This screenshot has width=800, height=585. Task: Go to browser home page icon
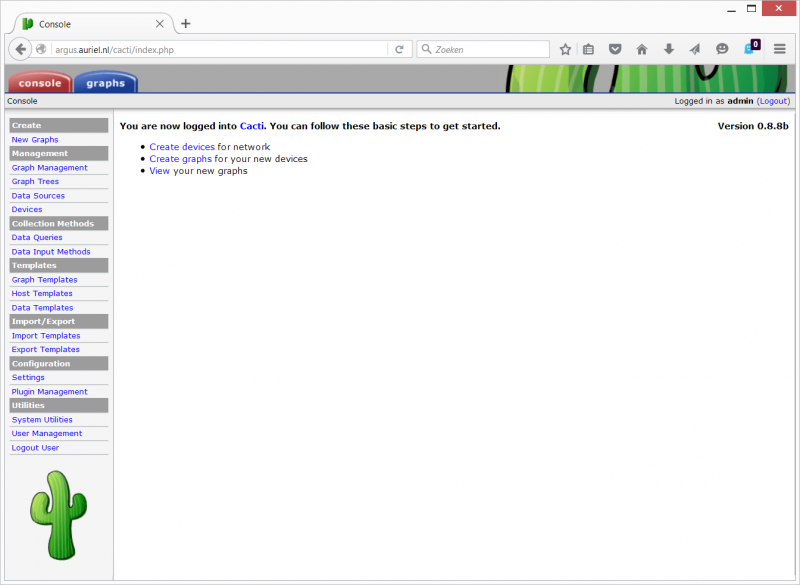pos(642,49)
